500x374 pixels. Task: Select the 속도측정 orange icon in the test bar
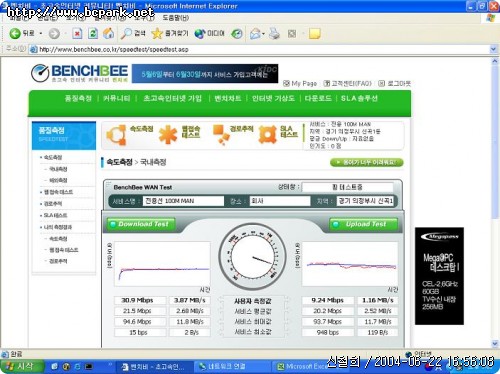pyautogui.click(x=116, y=135)
